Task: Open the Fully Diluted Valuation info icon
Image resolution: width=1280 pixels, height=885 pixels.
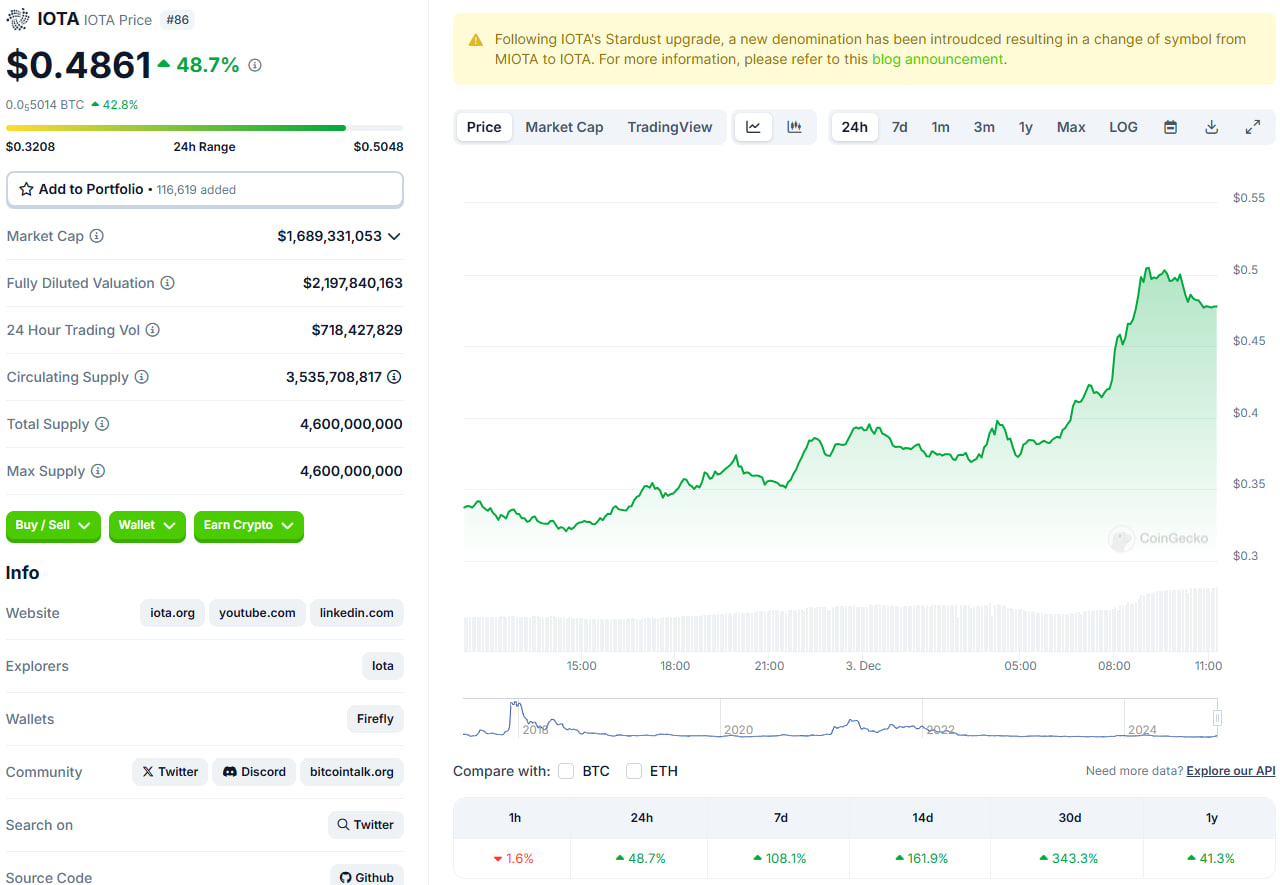Action: coord(168,283)
